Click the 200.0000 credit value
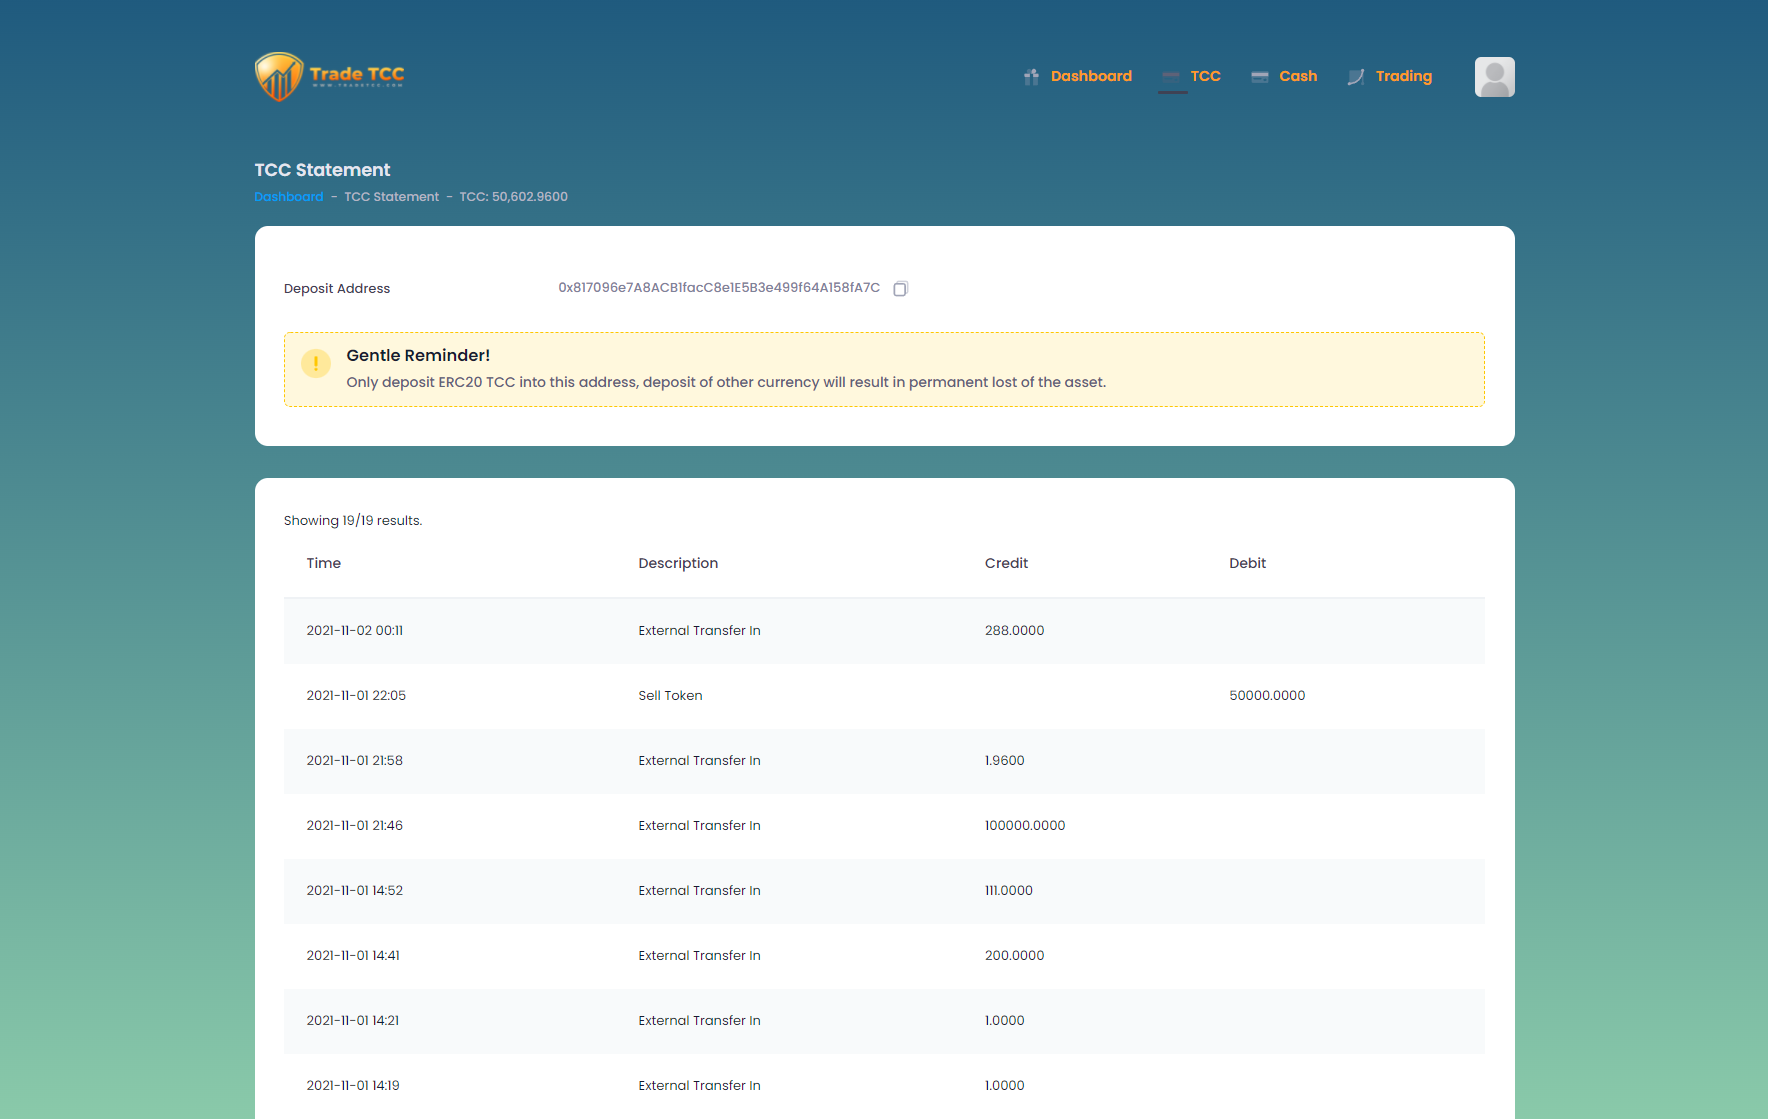This screenshot has height=1119, width=1768. 1014,956
